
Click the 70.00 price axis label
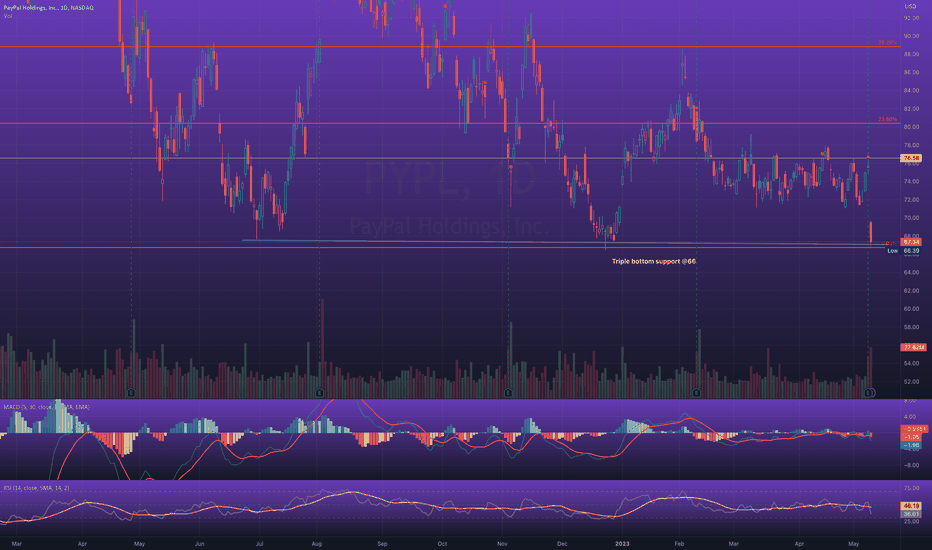tap(911, 218)
